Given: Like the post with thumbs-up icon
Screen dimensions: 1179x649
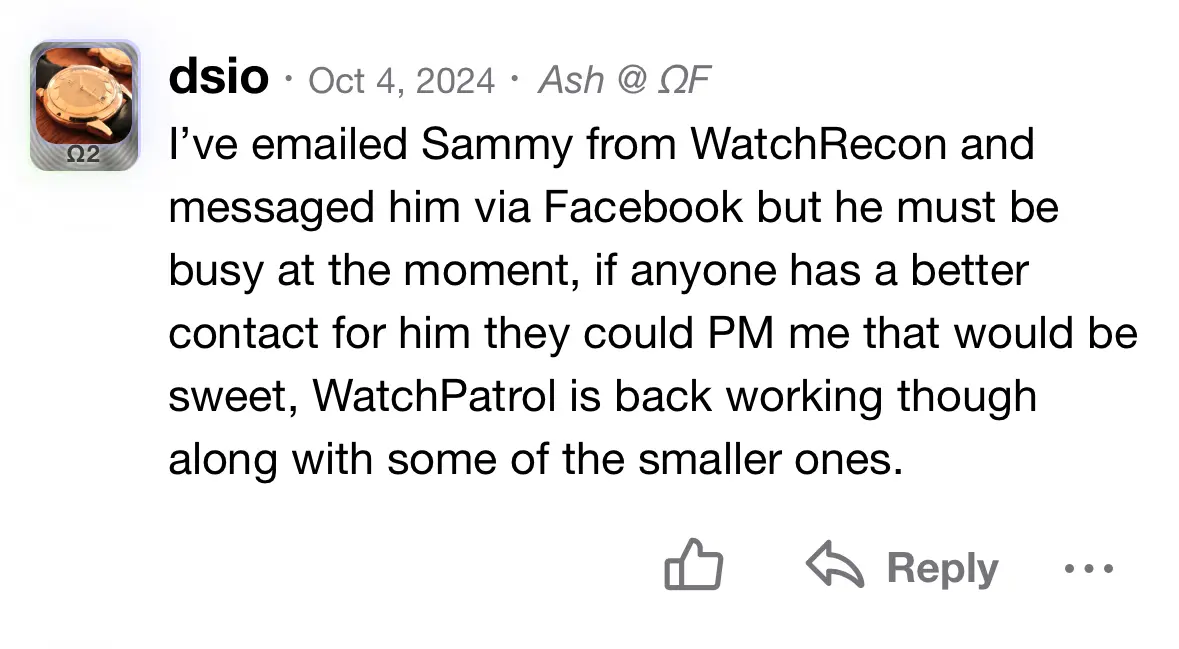Looking at the screenshot, I should 693,566.
